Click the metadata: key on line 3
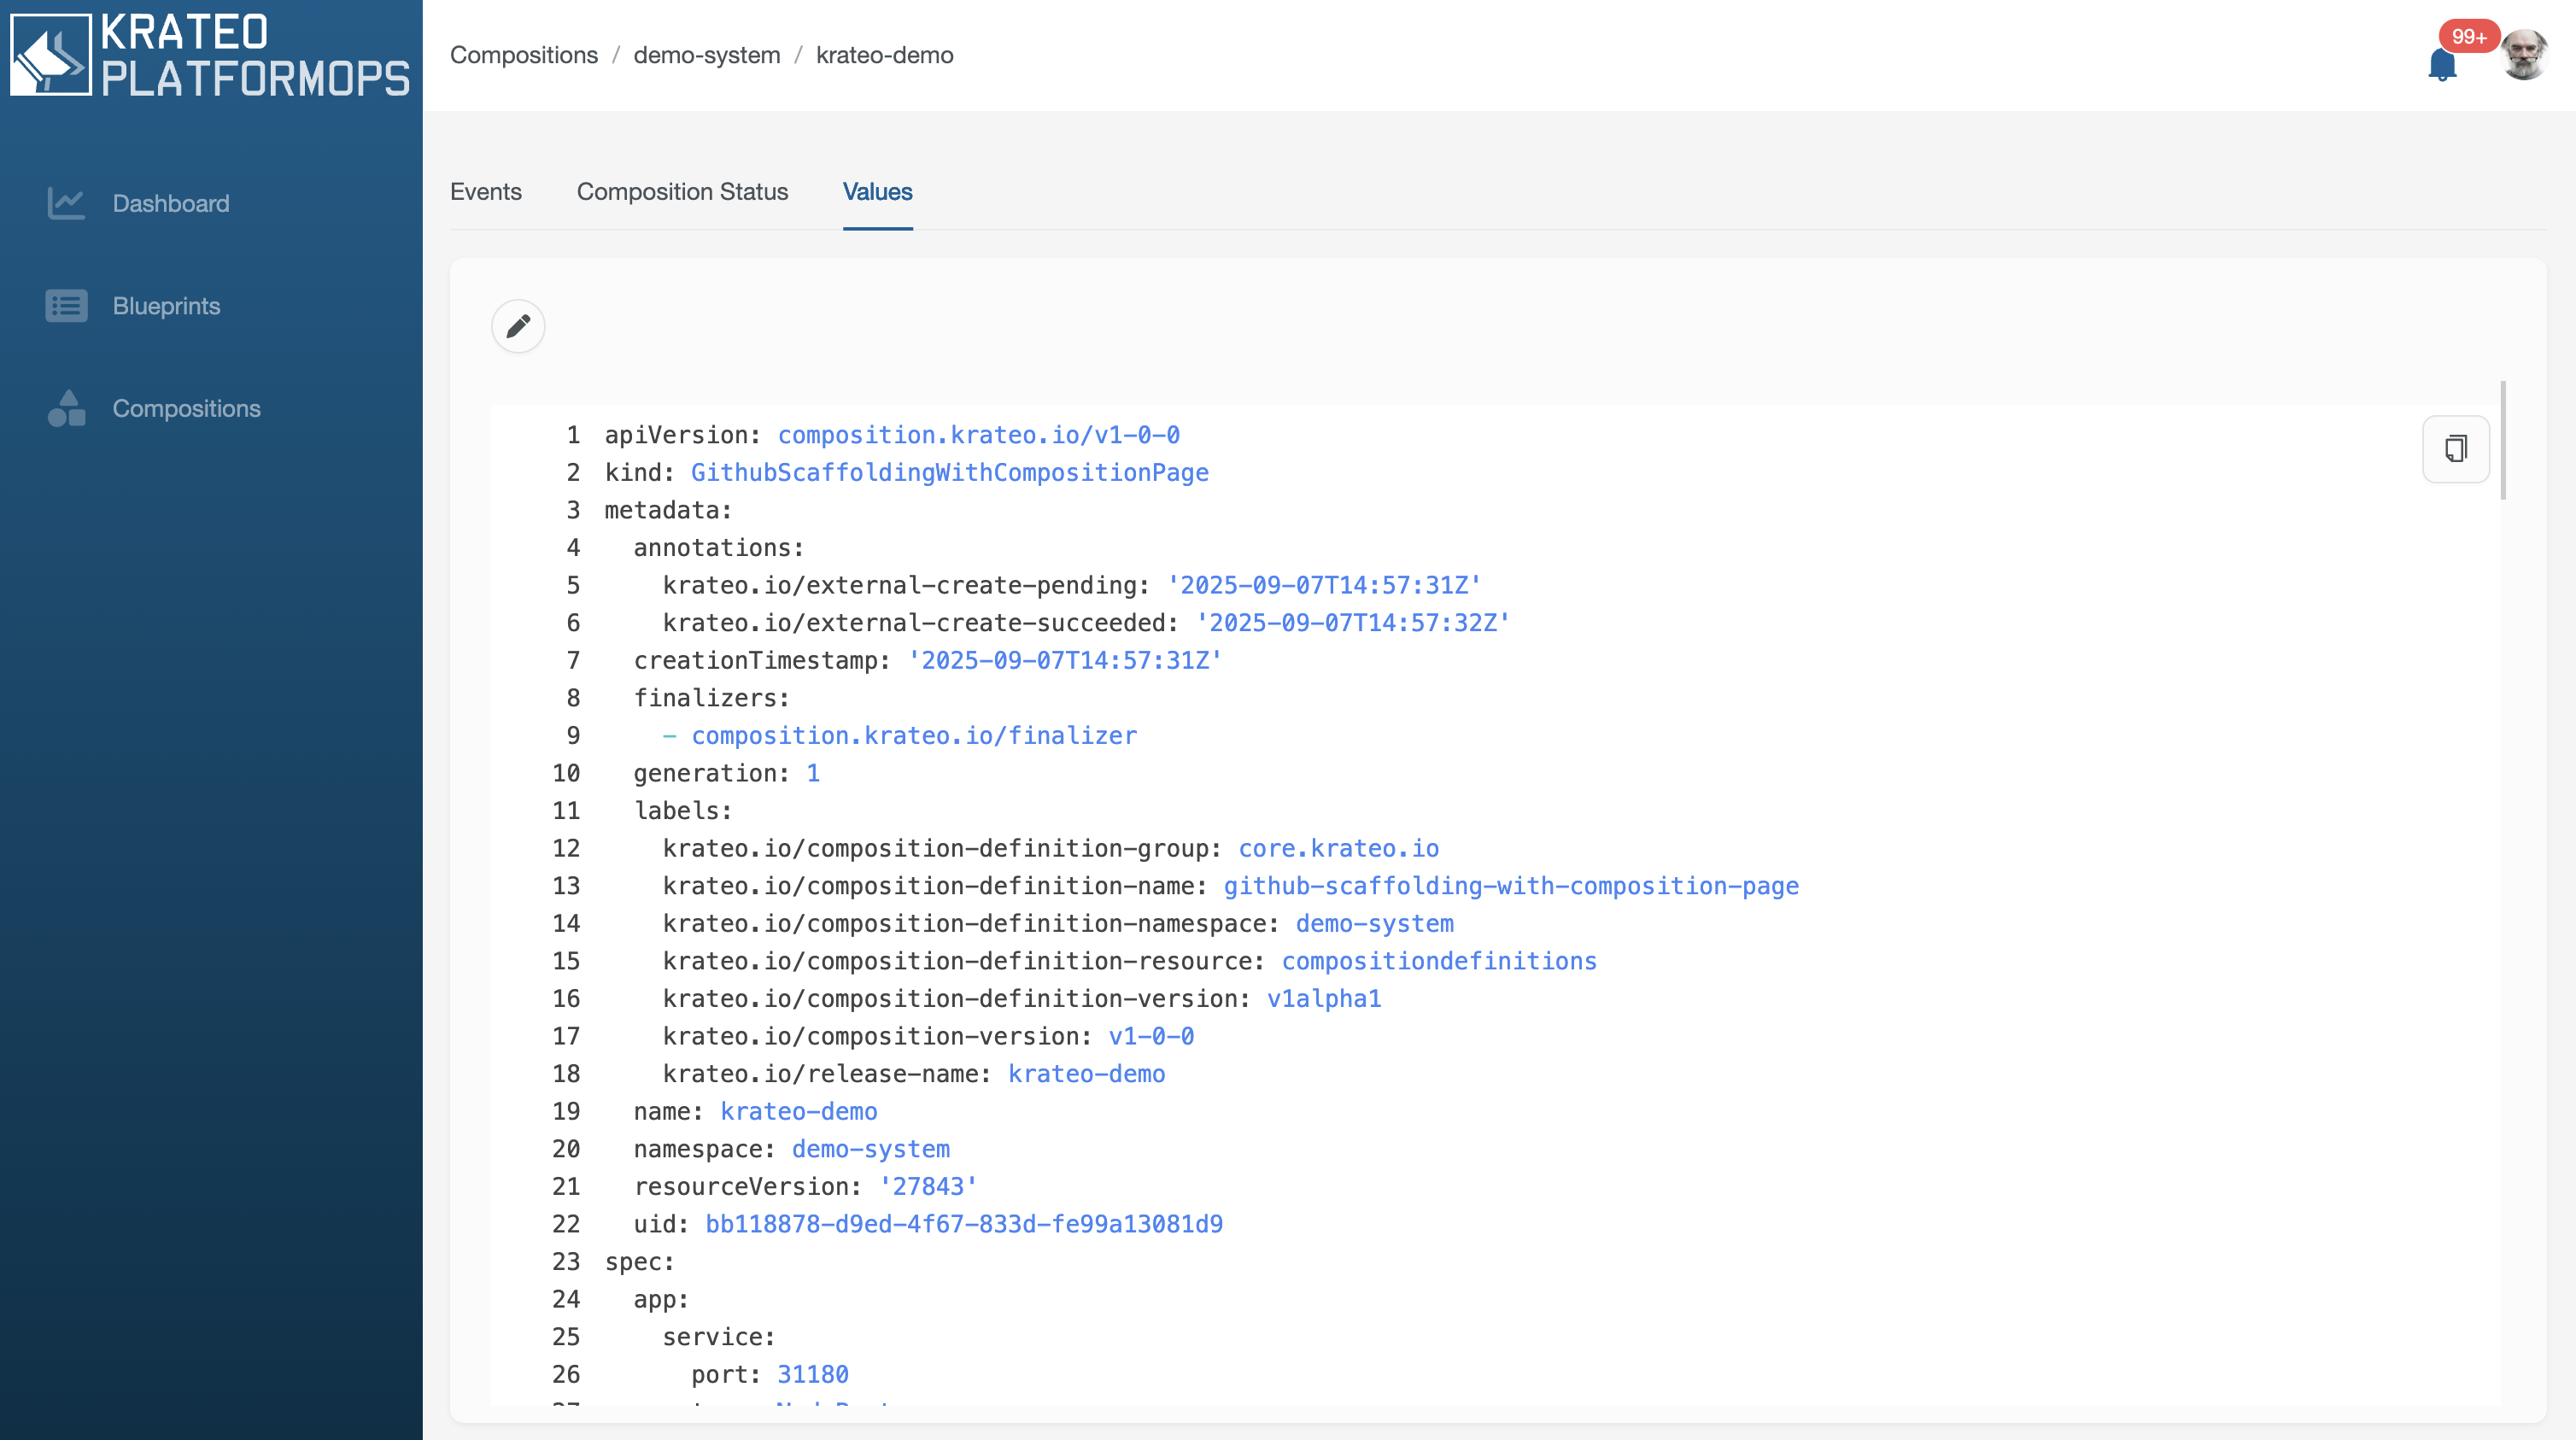The height and width of the screenshot is (1440, 2576). click(x=668, y=510)
